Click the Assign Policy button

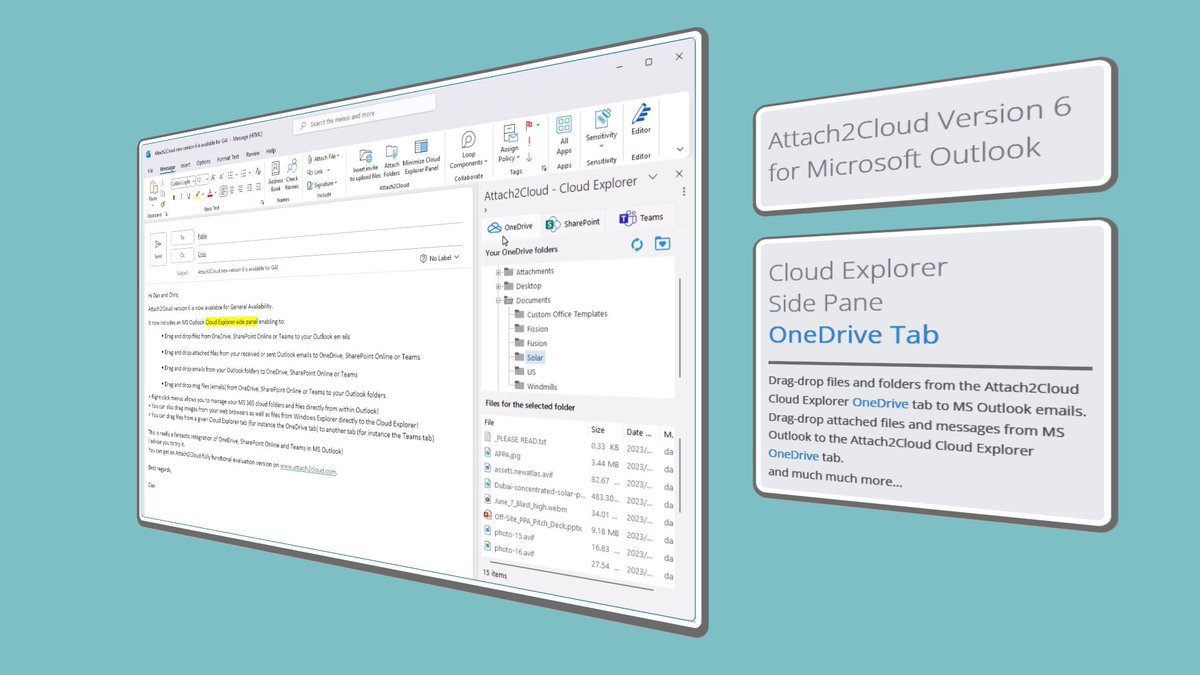(x=509, y=142)
